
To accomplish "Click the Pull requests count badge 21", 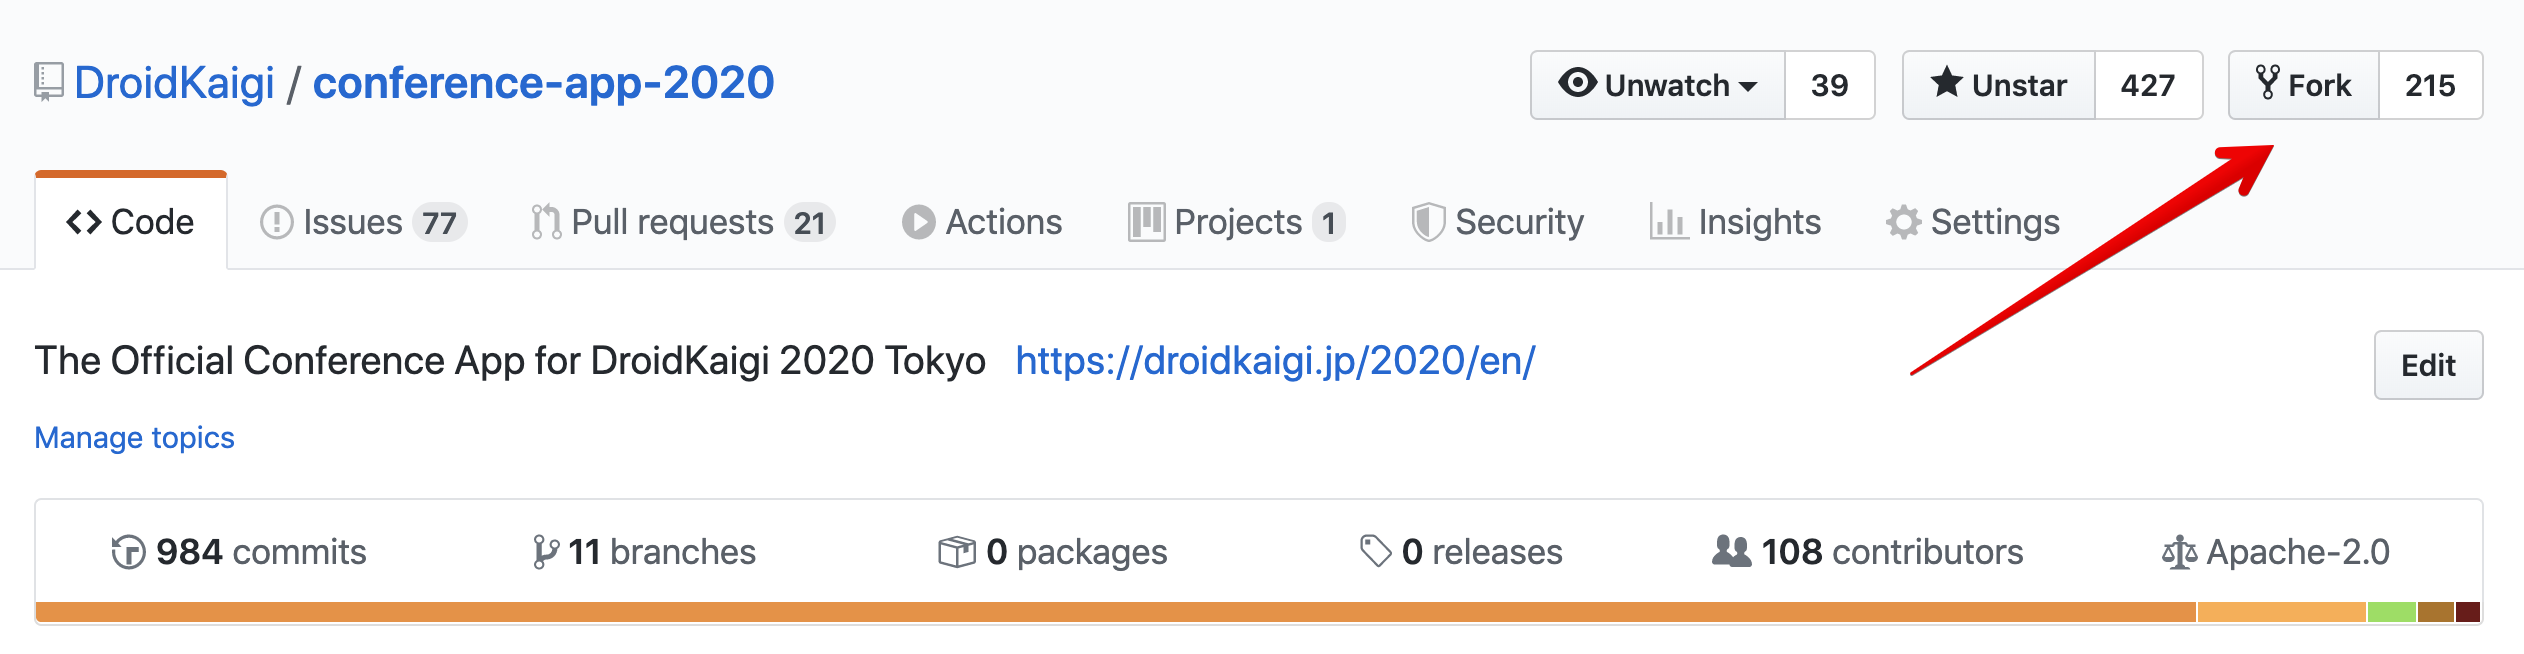I will (x=810, y=222).
